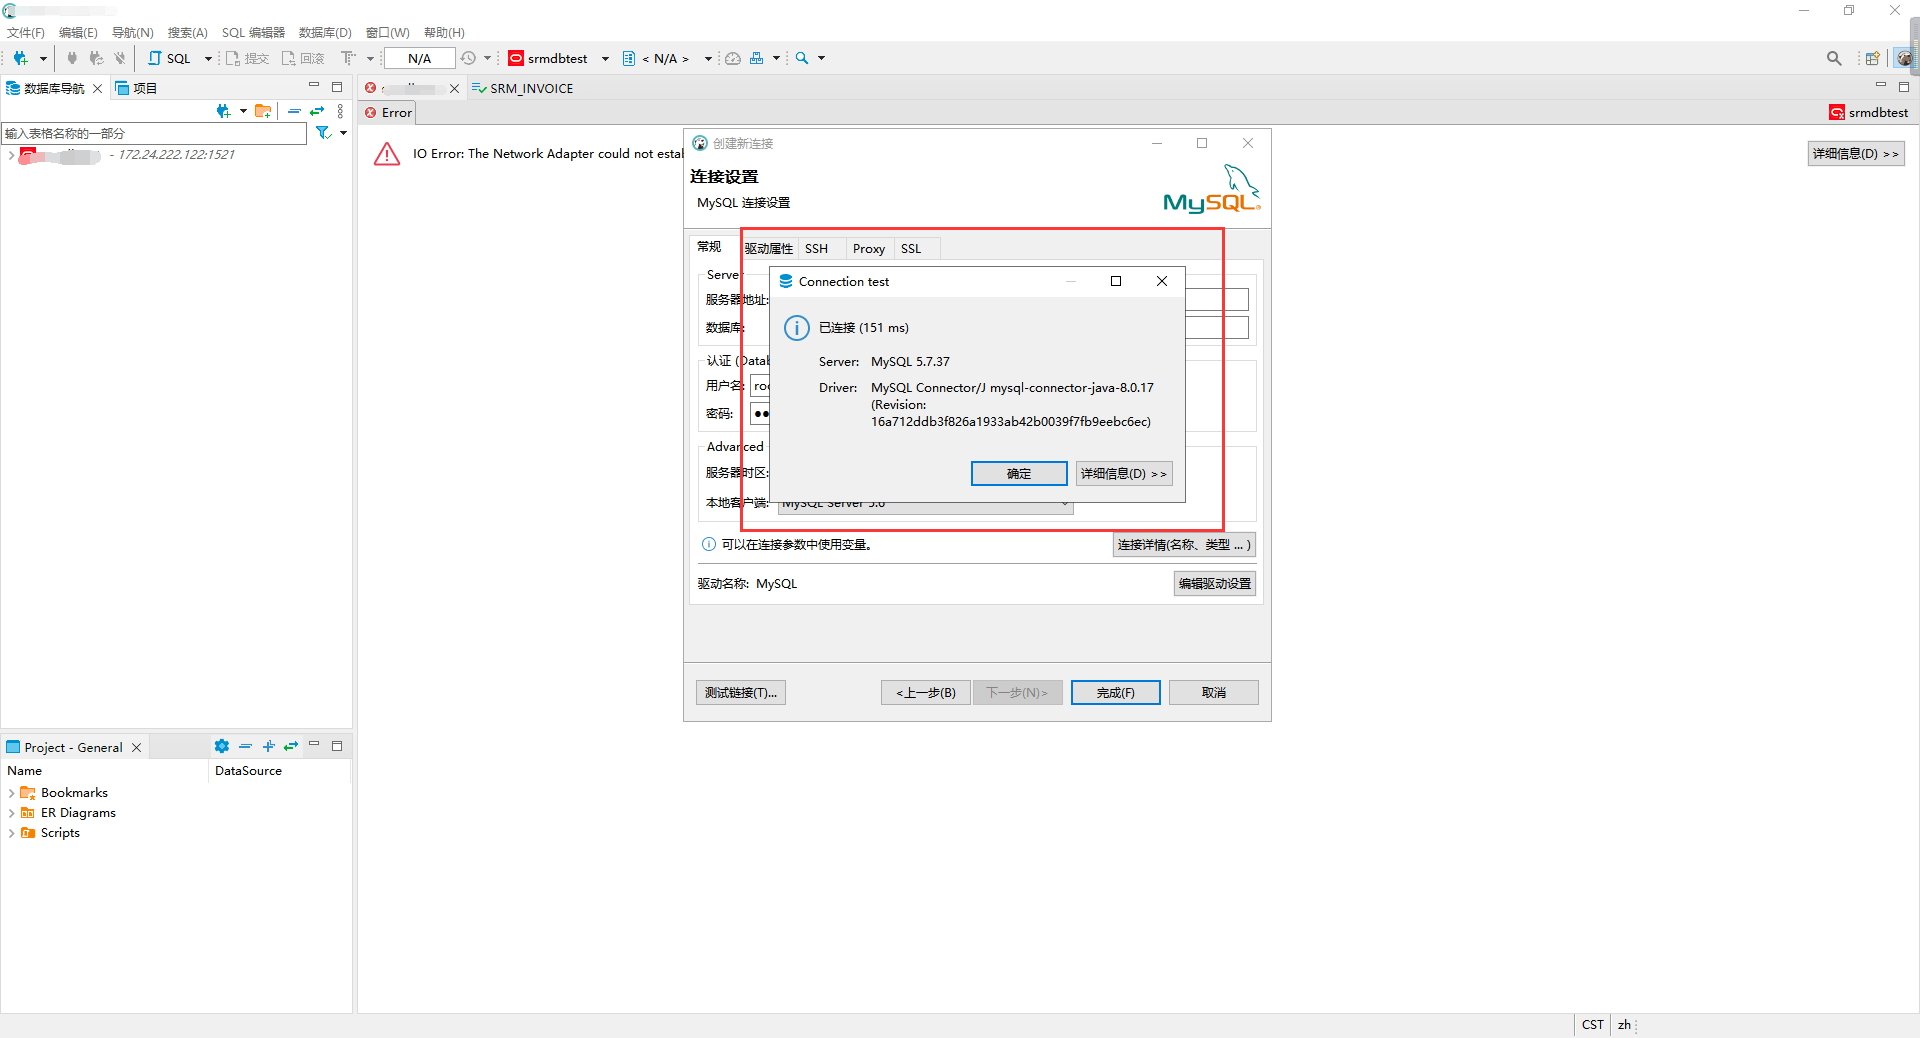
Task: Open the transaction log history icon
Action: (x=468, y=58)
